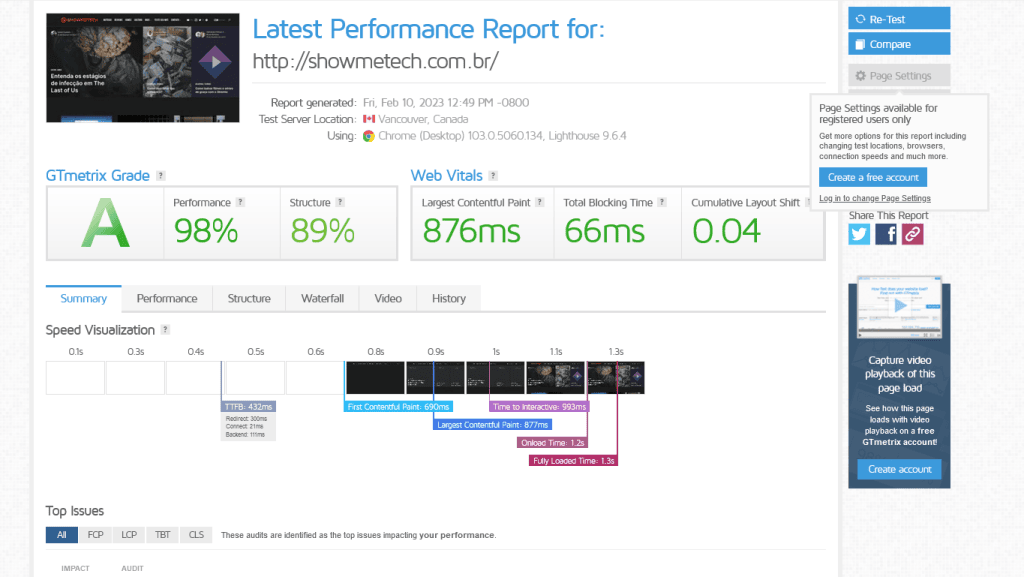This screenshot has height=577, width=1024.
Task: Switch to the Waterfall tab
Action: (322, 298)
